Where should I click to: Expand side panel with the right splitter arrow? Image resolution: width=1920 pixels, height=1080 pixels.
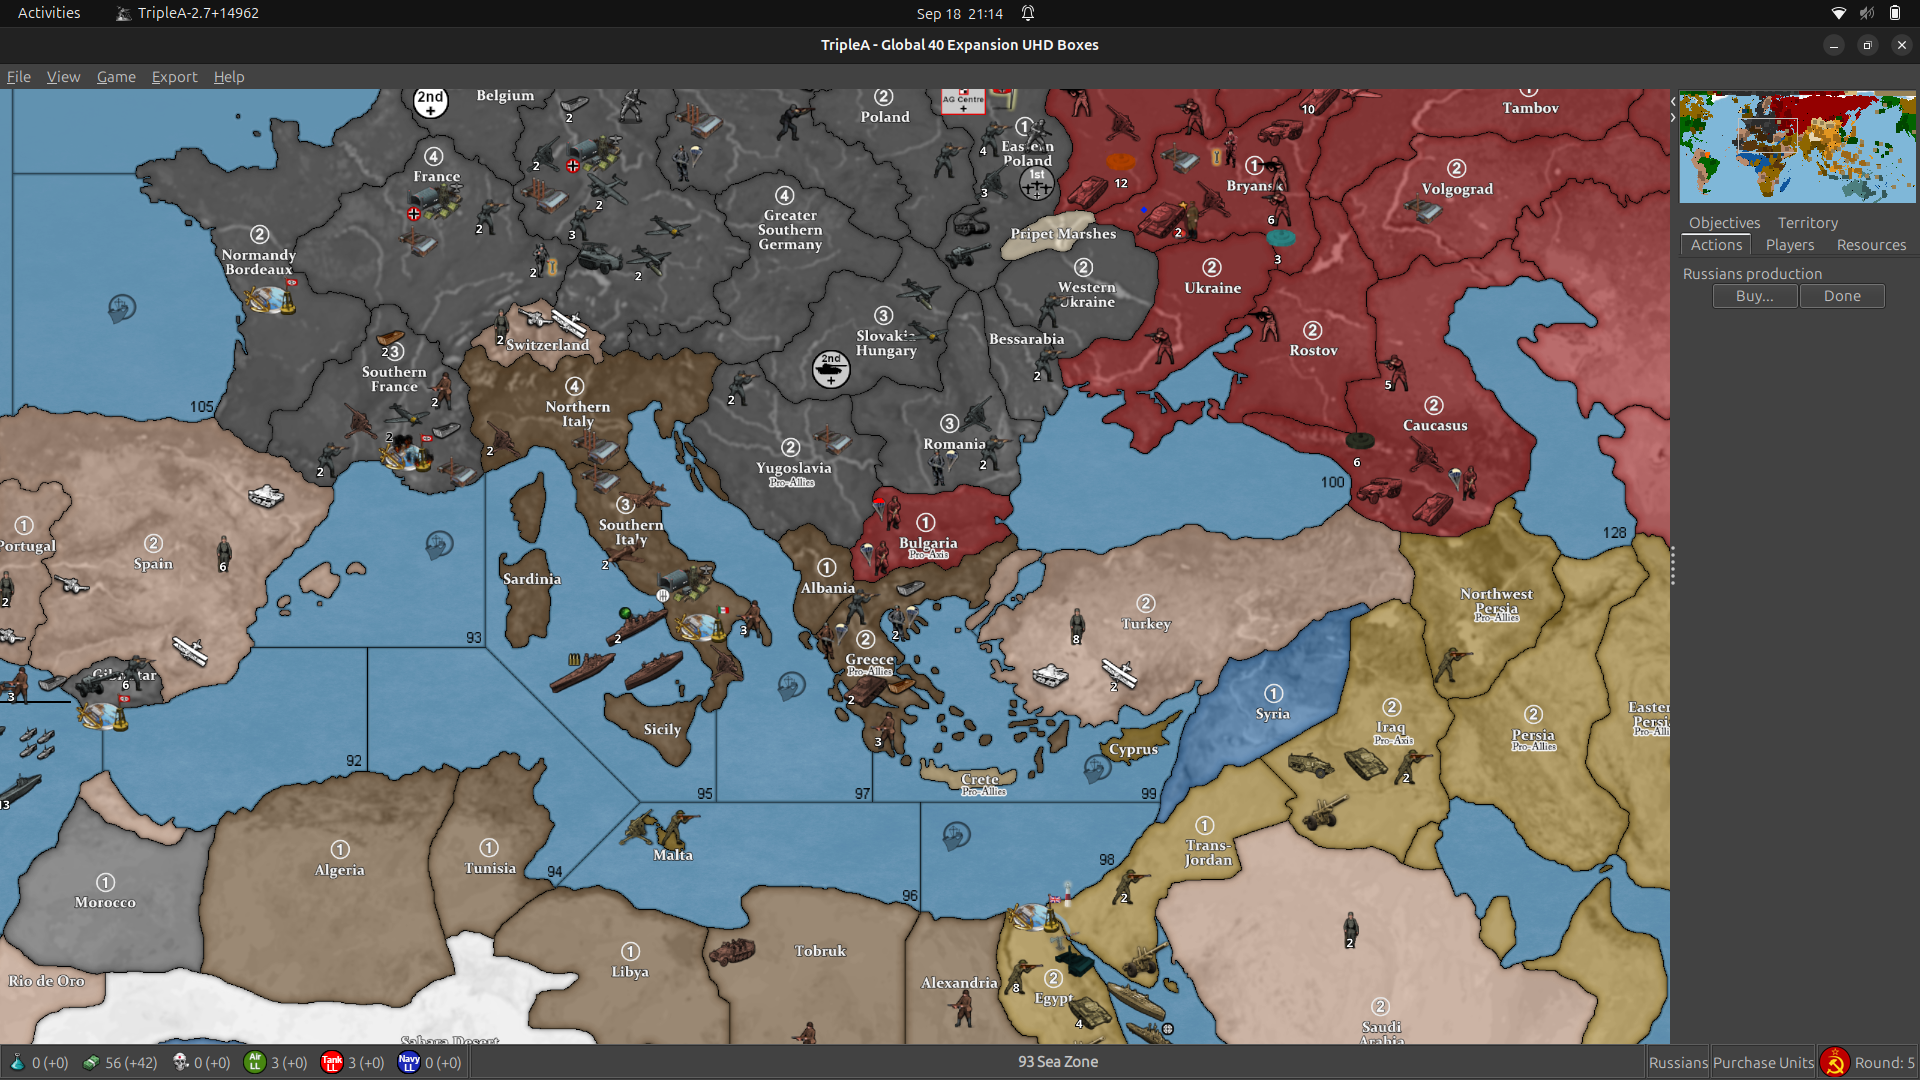pos(1673,117)
